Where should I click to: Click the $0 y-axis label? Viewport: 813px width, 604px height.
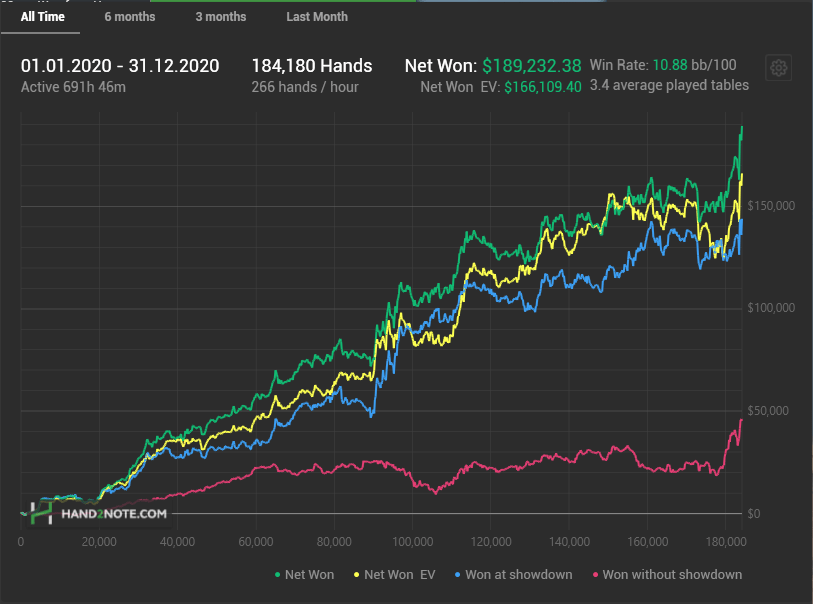(754, 514)
